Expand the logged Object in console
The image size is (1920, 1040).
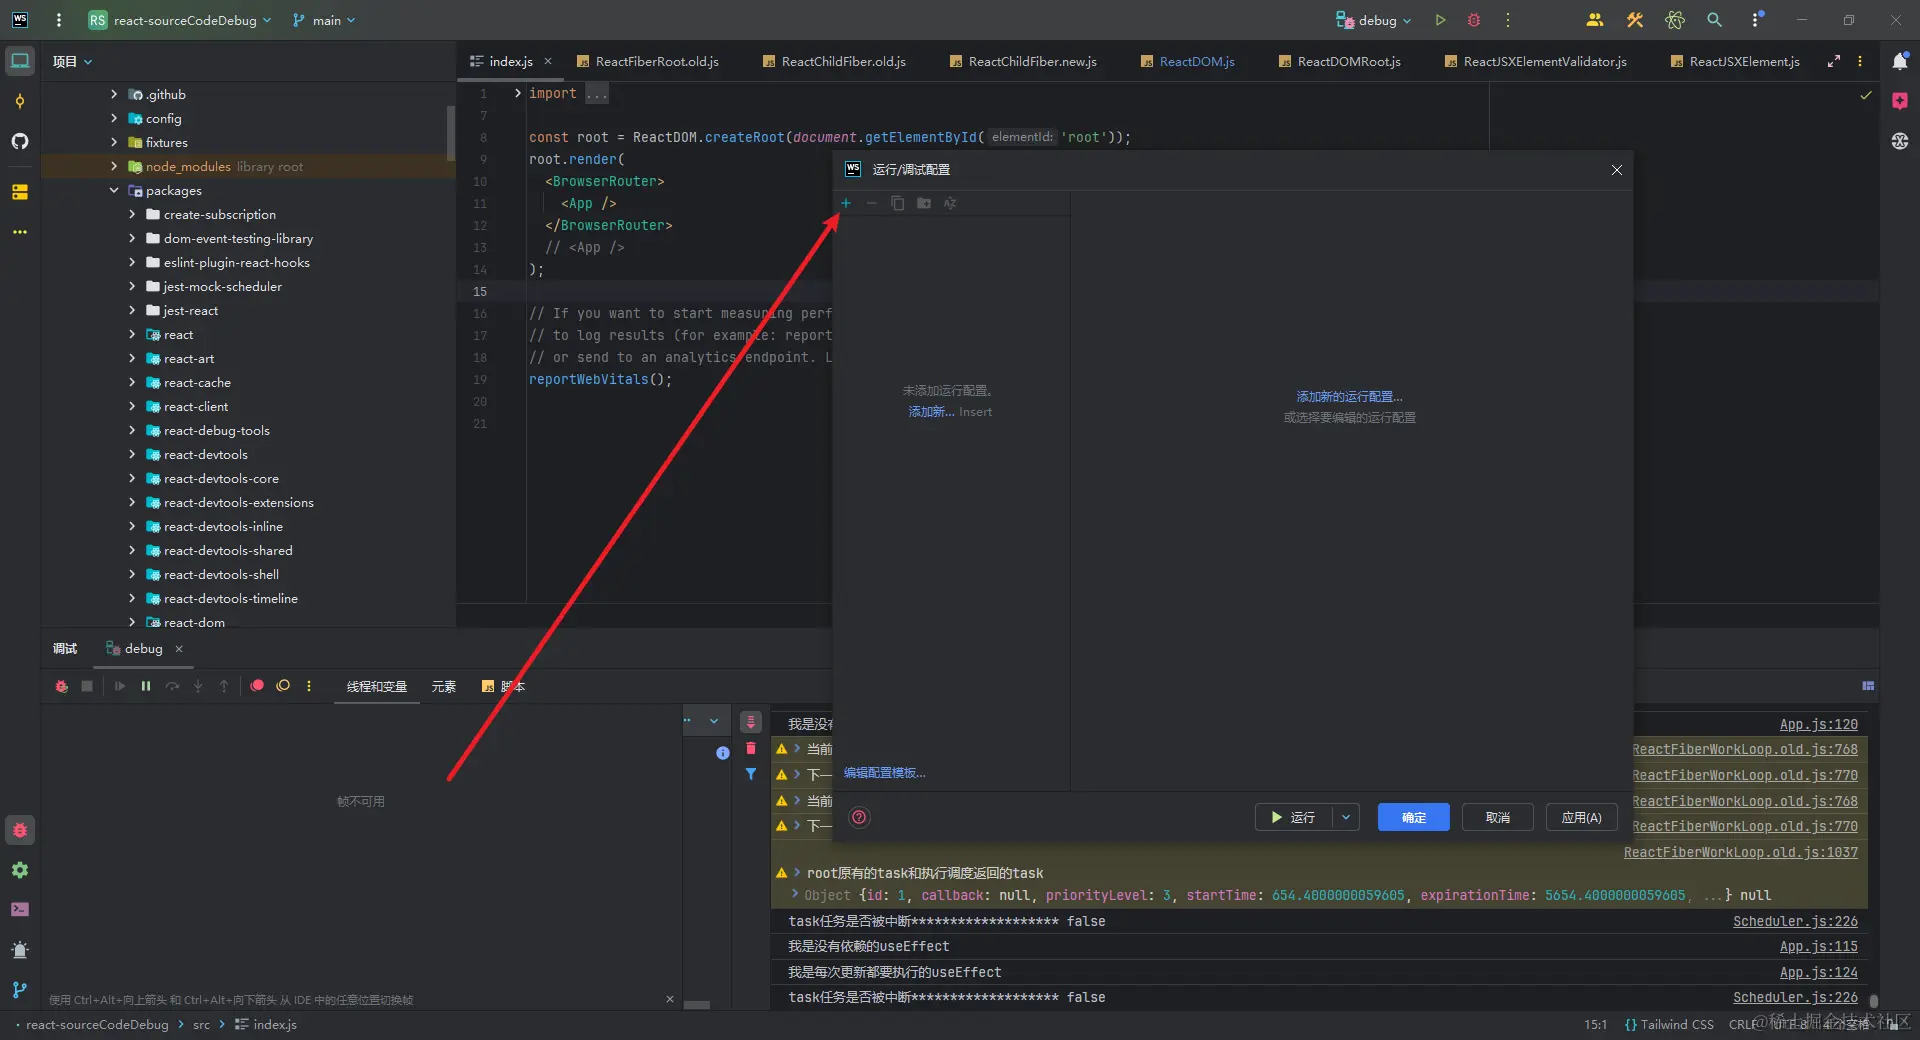(795, 895)
